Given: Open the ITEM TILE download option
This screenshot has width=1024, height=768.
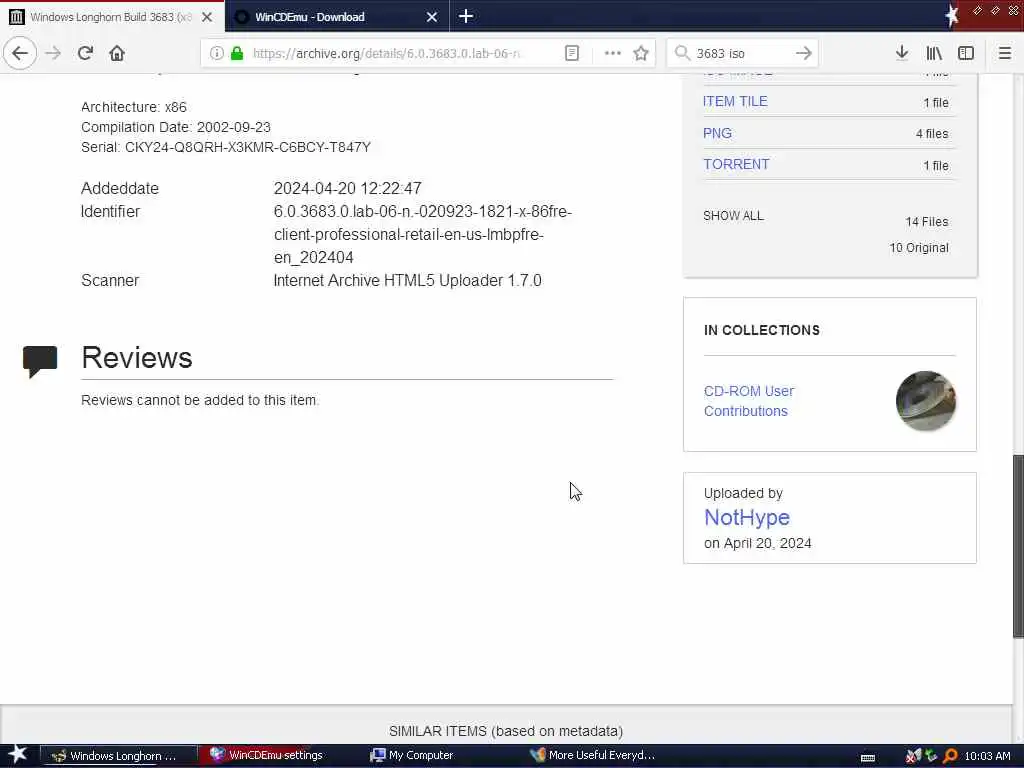Looking at the screenshot, I should 735,101.
